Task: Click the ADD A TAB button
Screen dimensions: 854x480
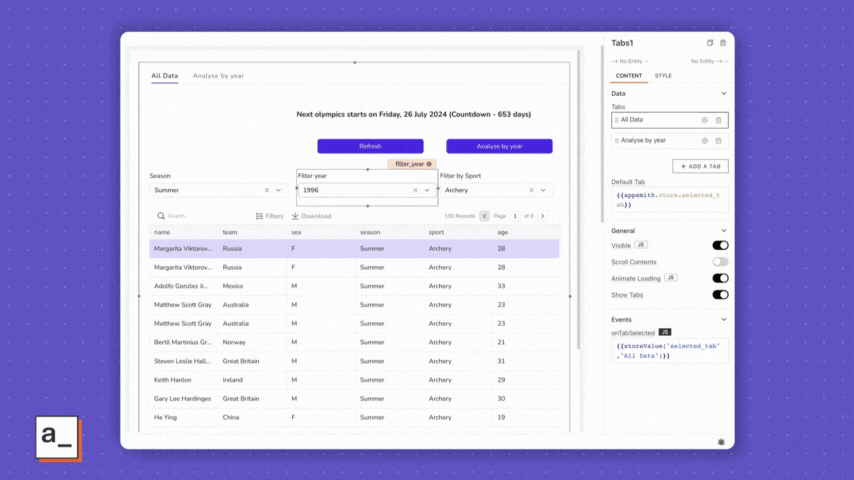Action: (700, 166)
